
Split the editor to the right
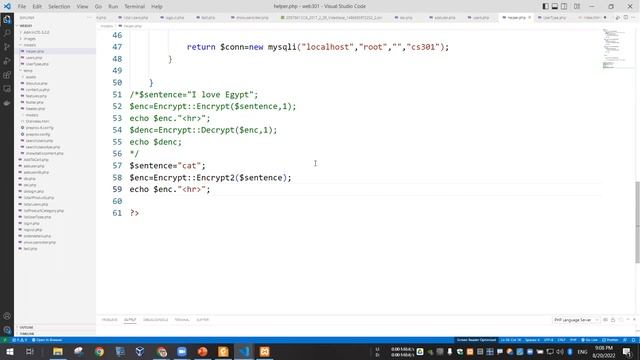[626, 18]
